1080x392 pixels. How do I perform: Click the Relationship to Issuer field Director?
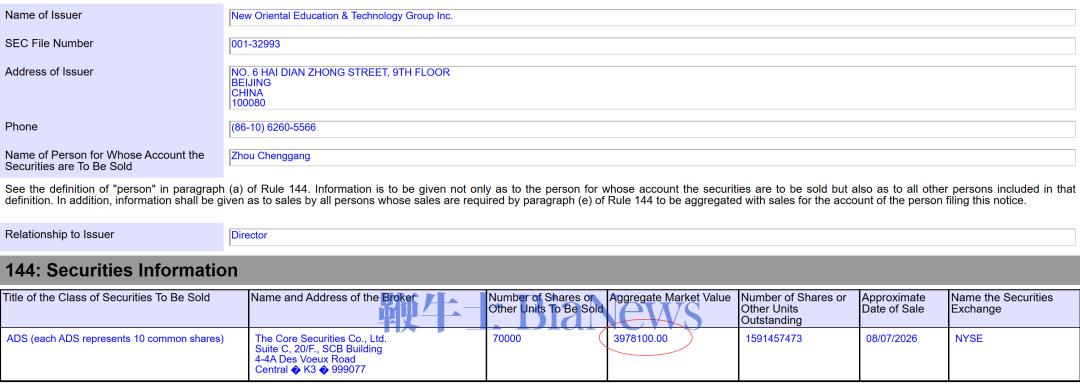pos(652,237)
